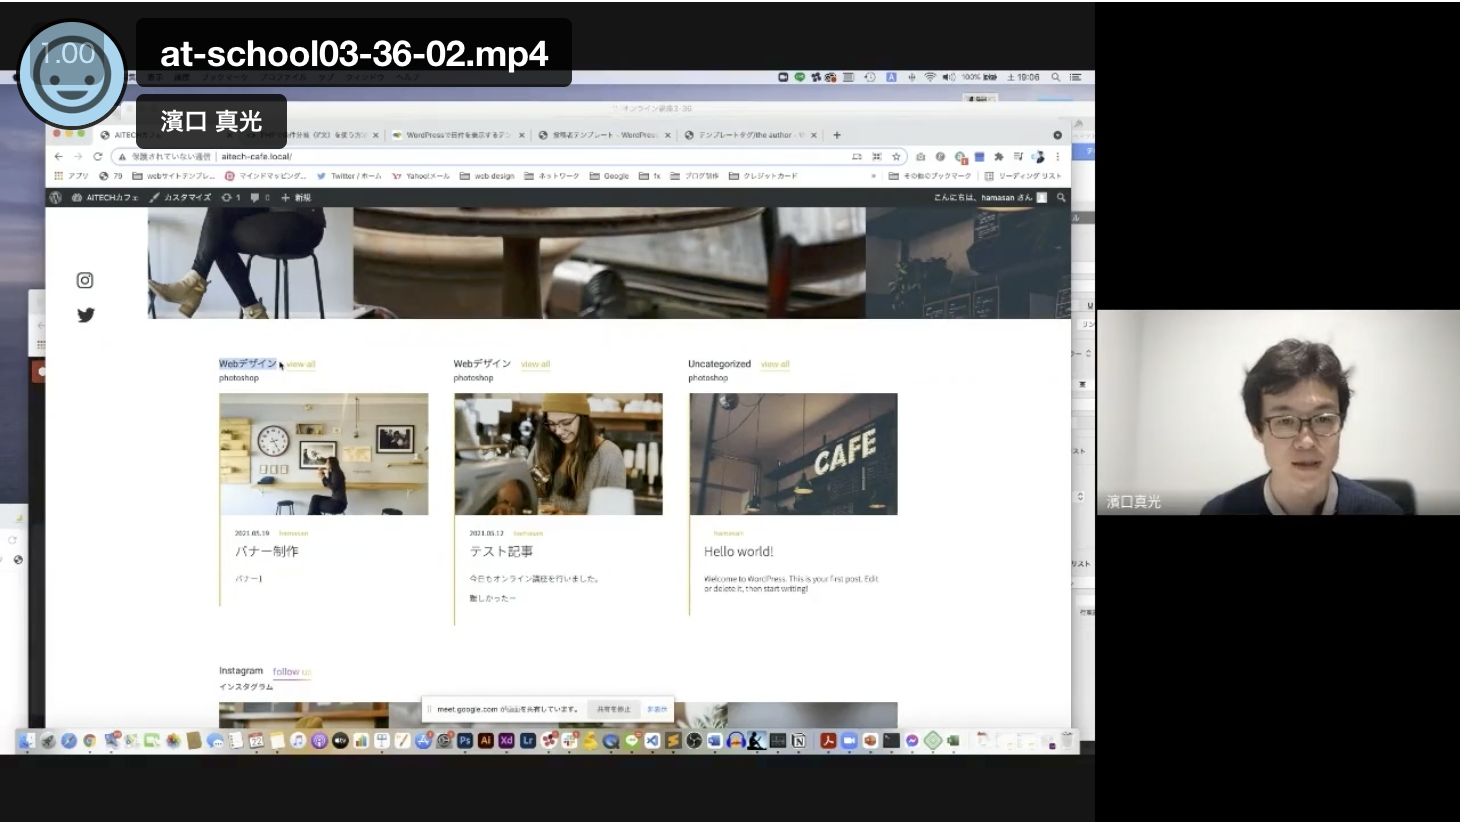This screenshot has width=1462, height=822.
Task: Open the admin bar updates counter
Action: point(231,198)
